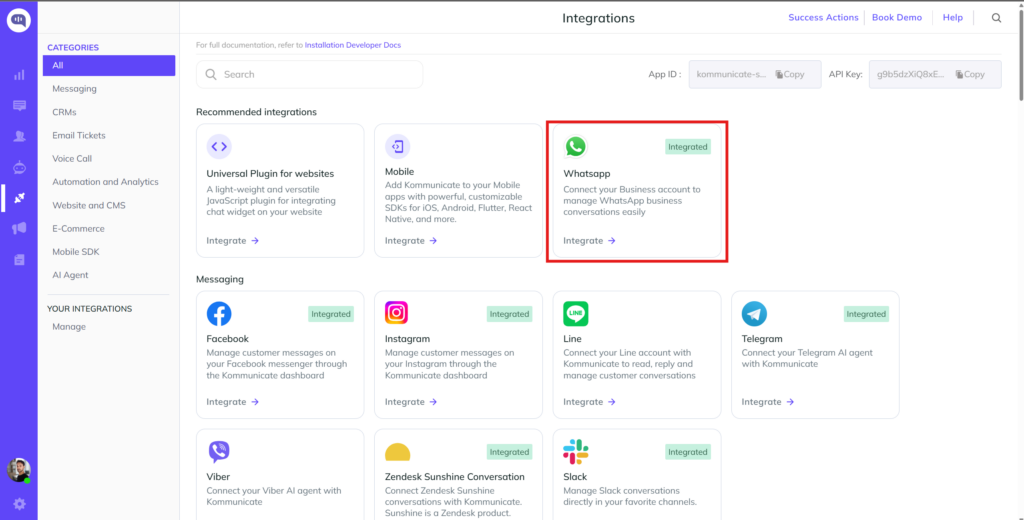Open the Installation Developer Docs link
Viewport: 1024px width, 520px height.
pos(353,45)
